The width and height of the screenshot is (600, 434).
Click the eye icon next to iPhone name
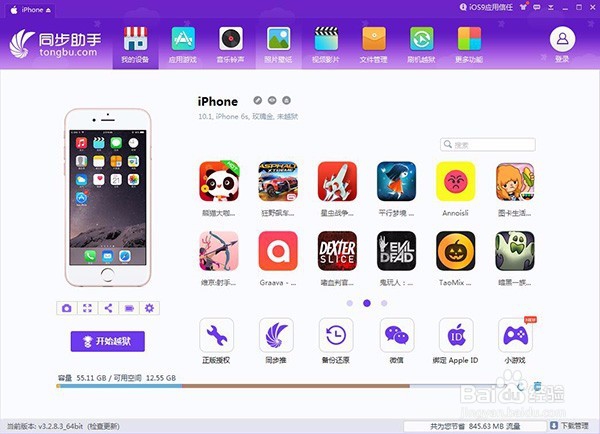272,100
